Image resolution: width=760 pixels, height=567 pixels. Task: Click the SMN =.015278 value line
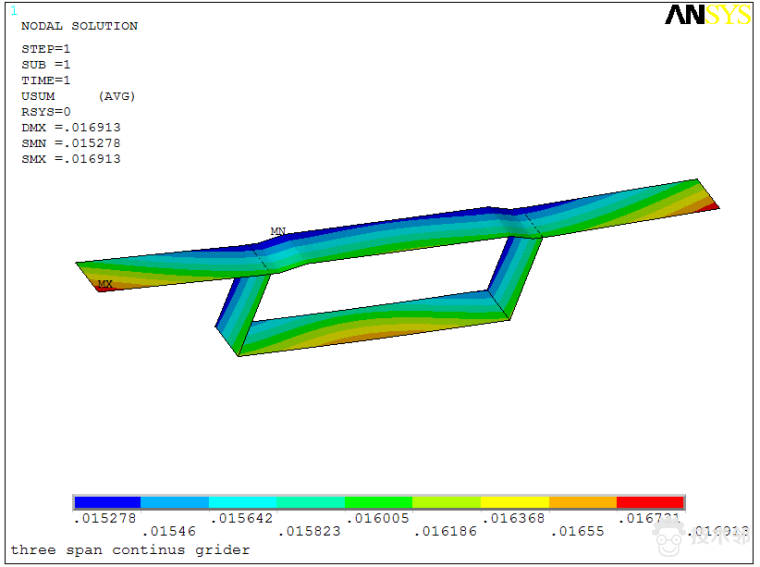tap(71, 143)
